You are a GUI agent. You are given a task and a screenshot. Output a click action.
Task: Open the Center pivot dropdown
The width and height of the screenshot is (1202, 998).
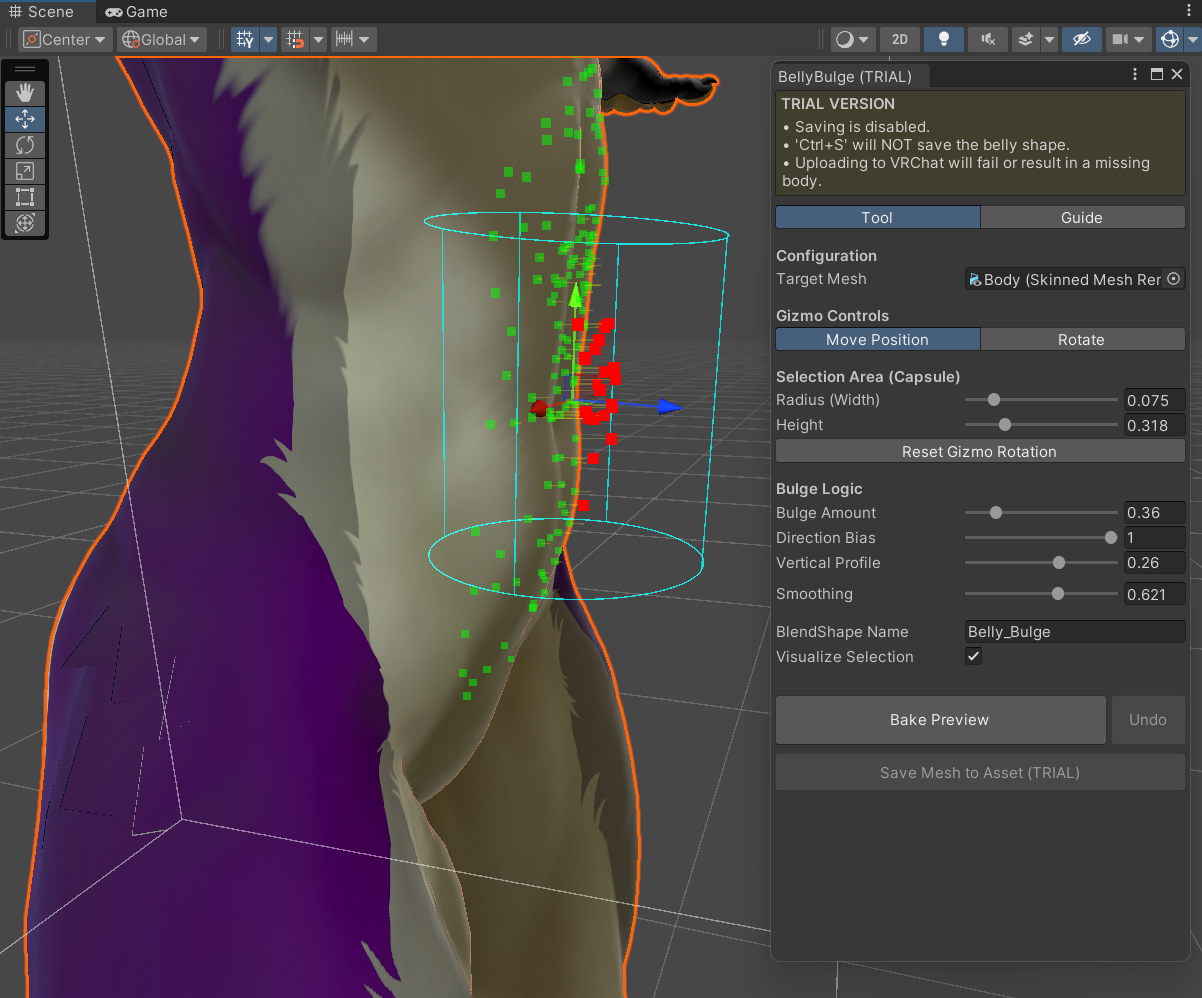pos(64,39)
